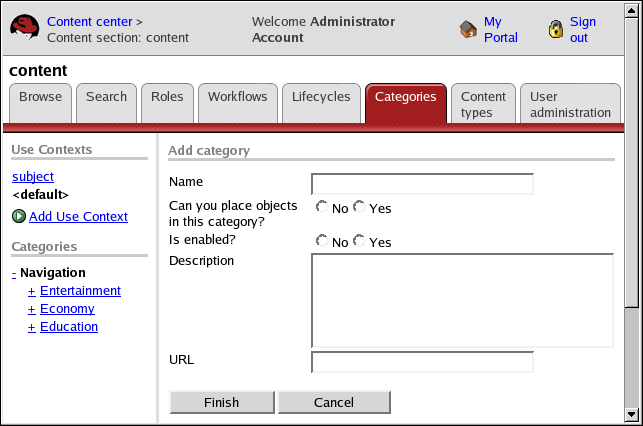This screenshot has width=643, height=426.
Task: Expand the Education category node
Action: [x=32, y=327]
